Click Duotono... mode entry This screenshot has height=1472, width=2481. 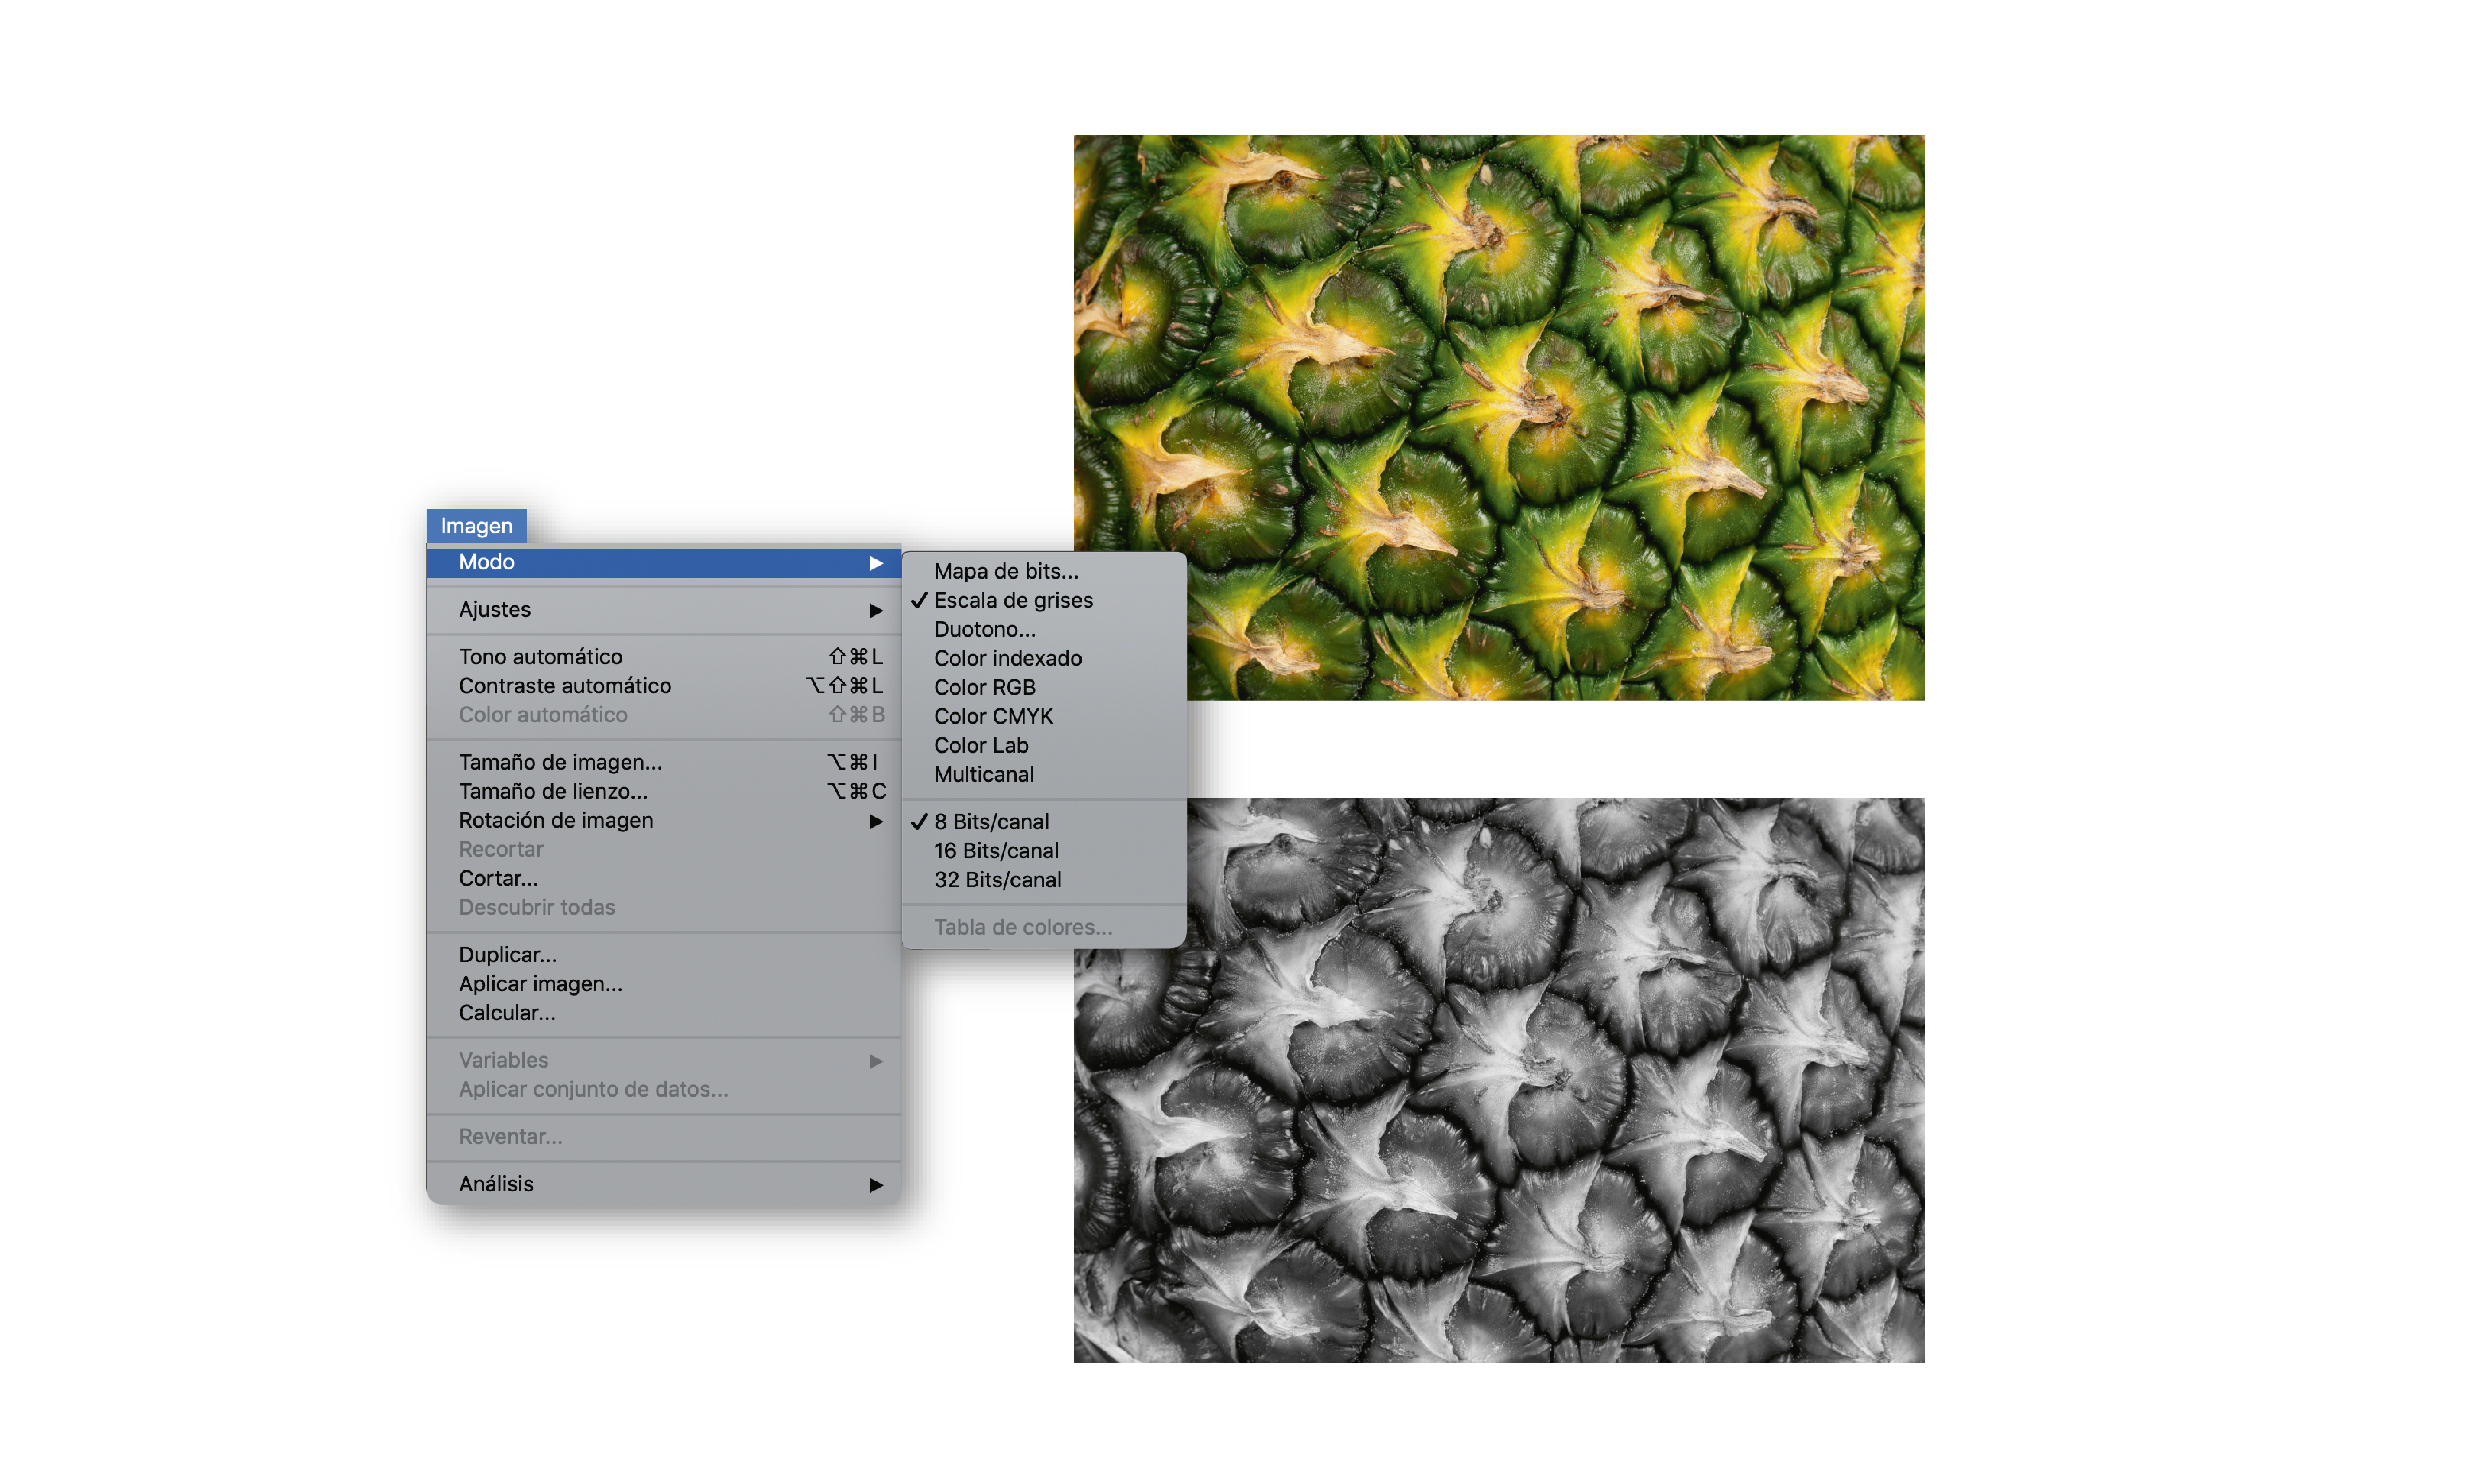tap(984, 630)
